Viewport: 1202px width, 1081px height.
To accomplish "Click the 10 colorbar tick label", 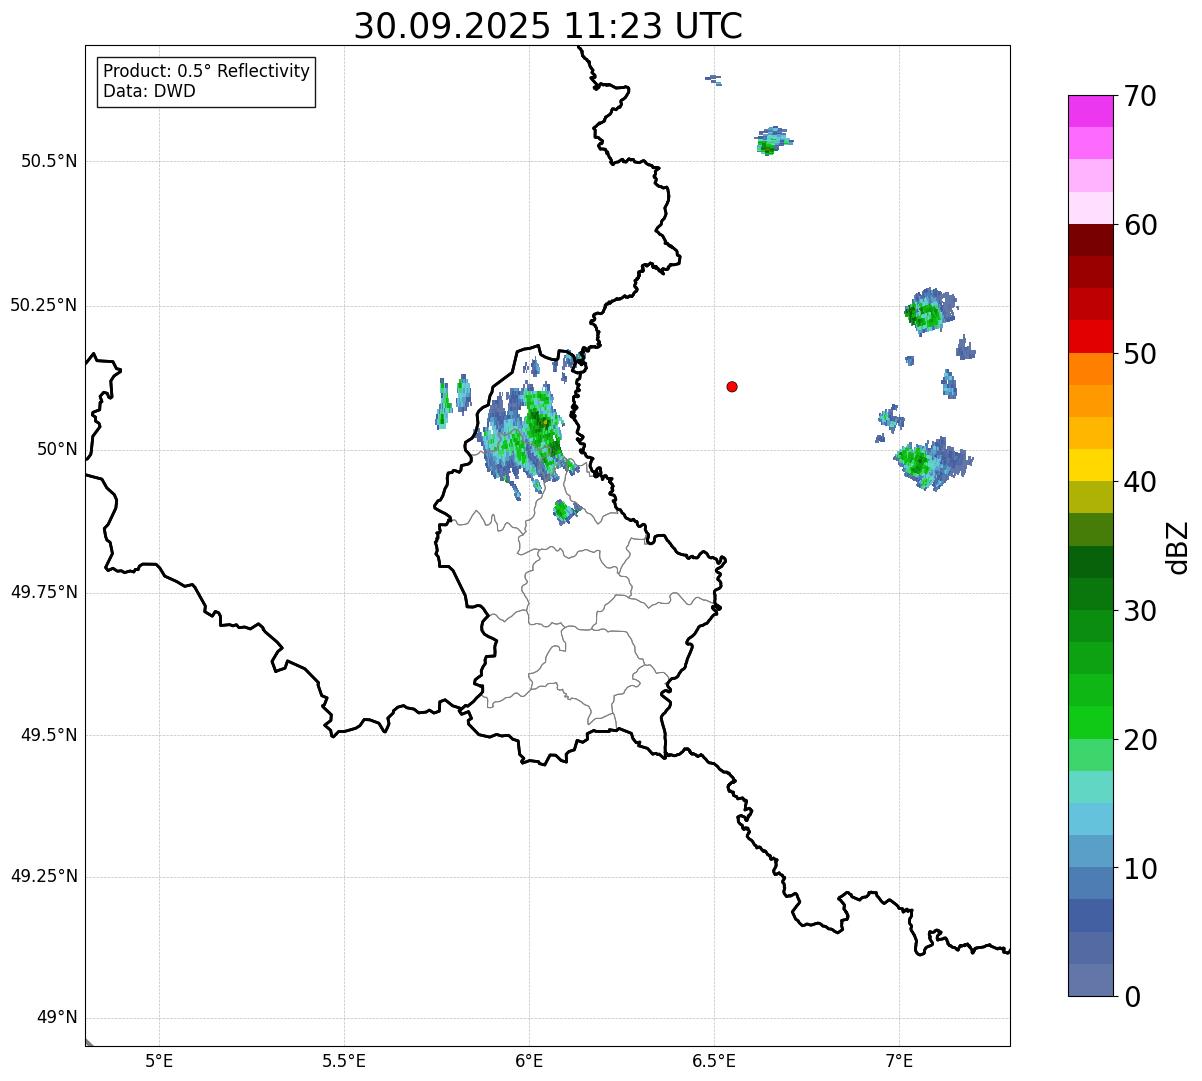I will [x=1140, y=868].
